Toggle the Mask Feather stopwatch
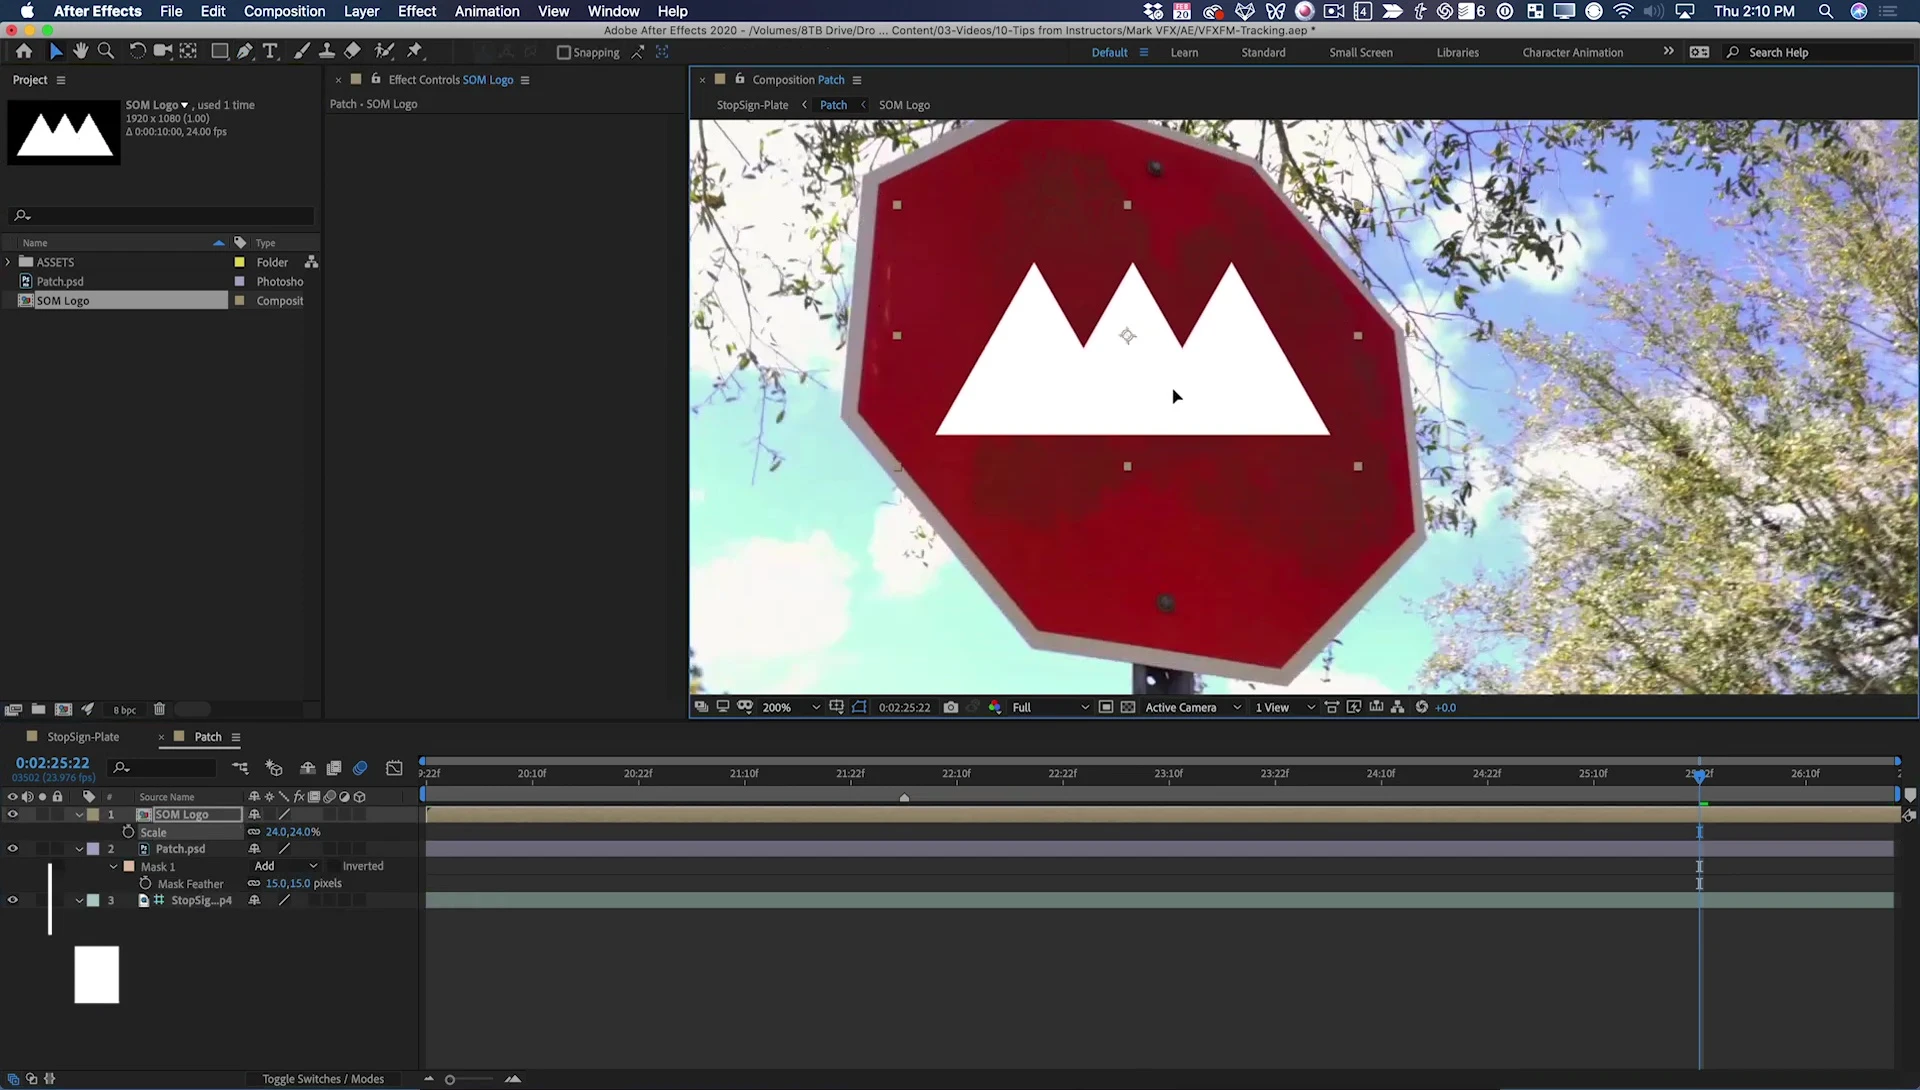This screenshot has width=1920, height=1090. click(x=146, y=883)
